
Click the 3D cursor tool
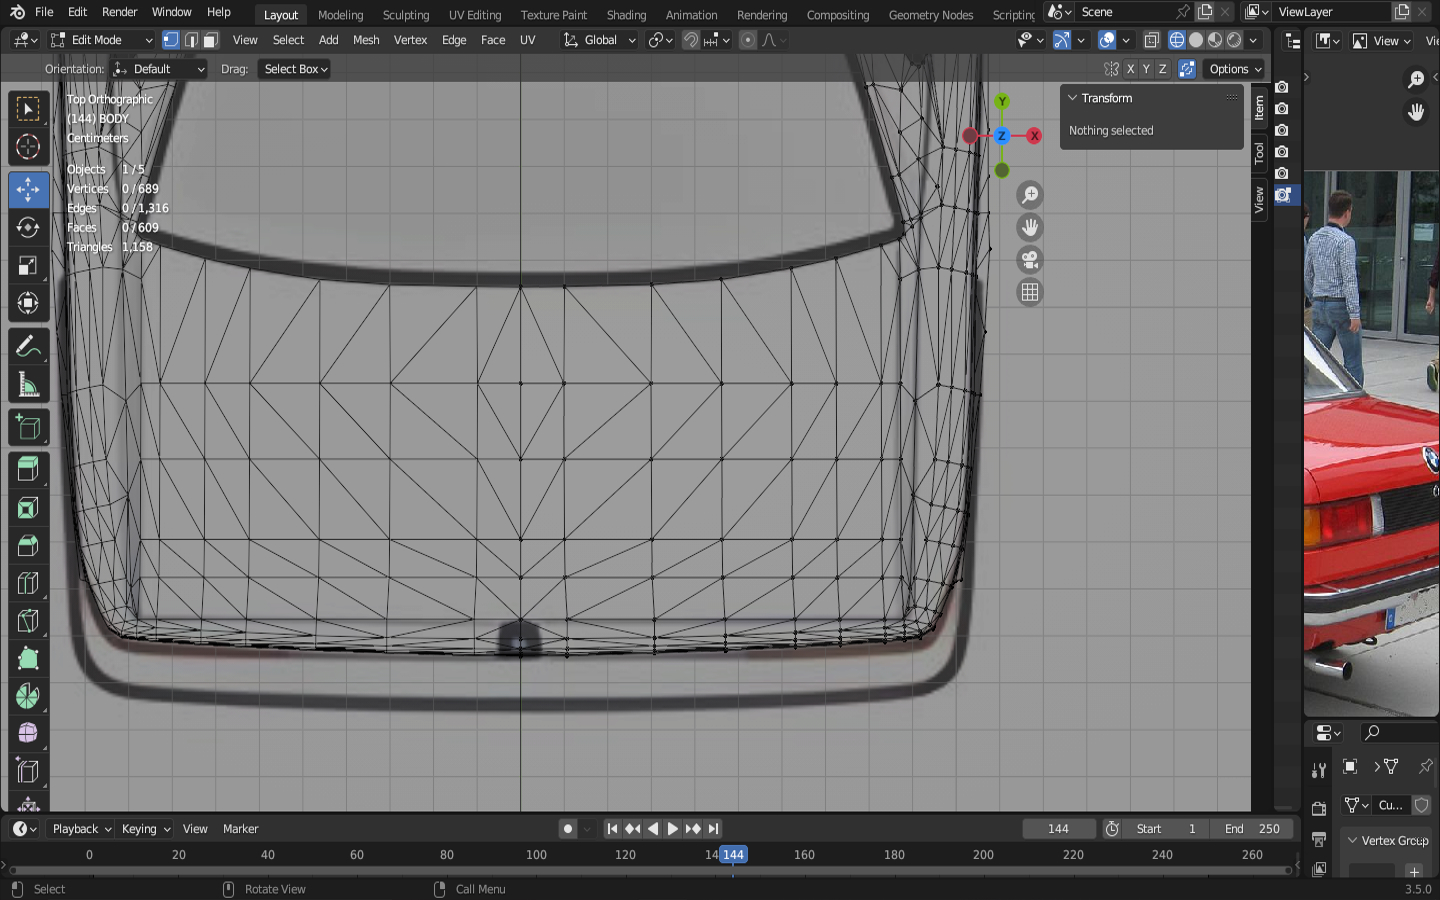[x=28, y=147]
